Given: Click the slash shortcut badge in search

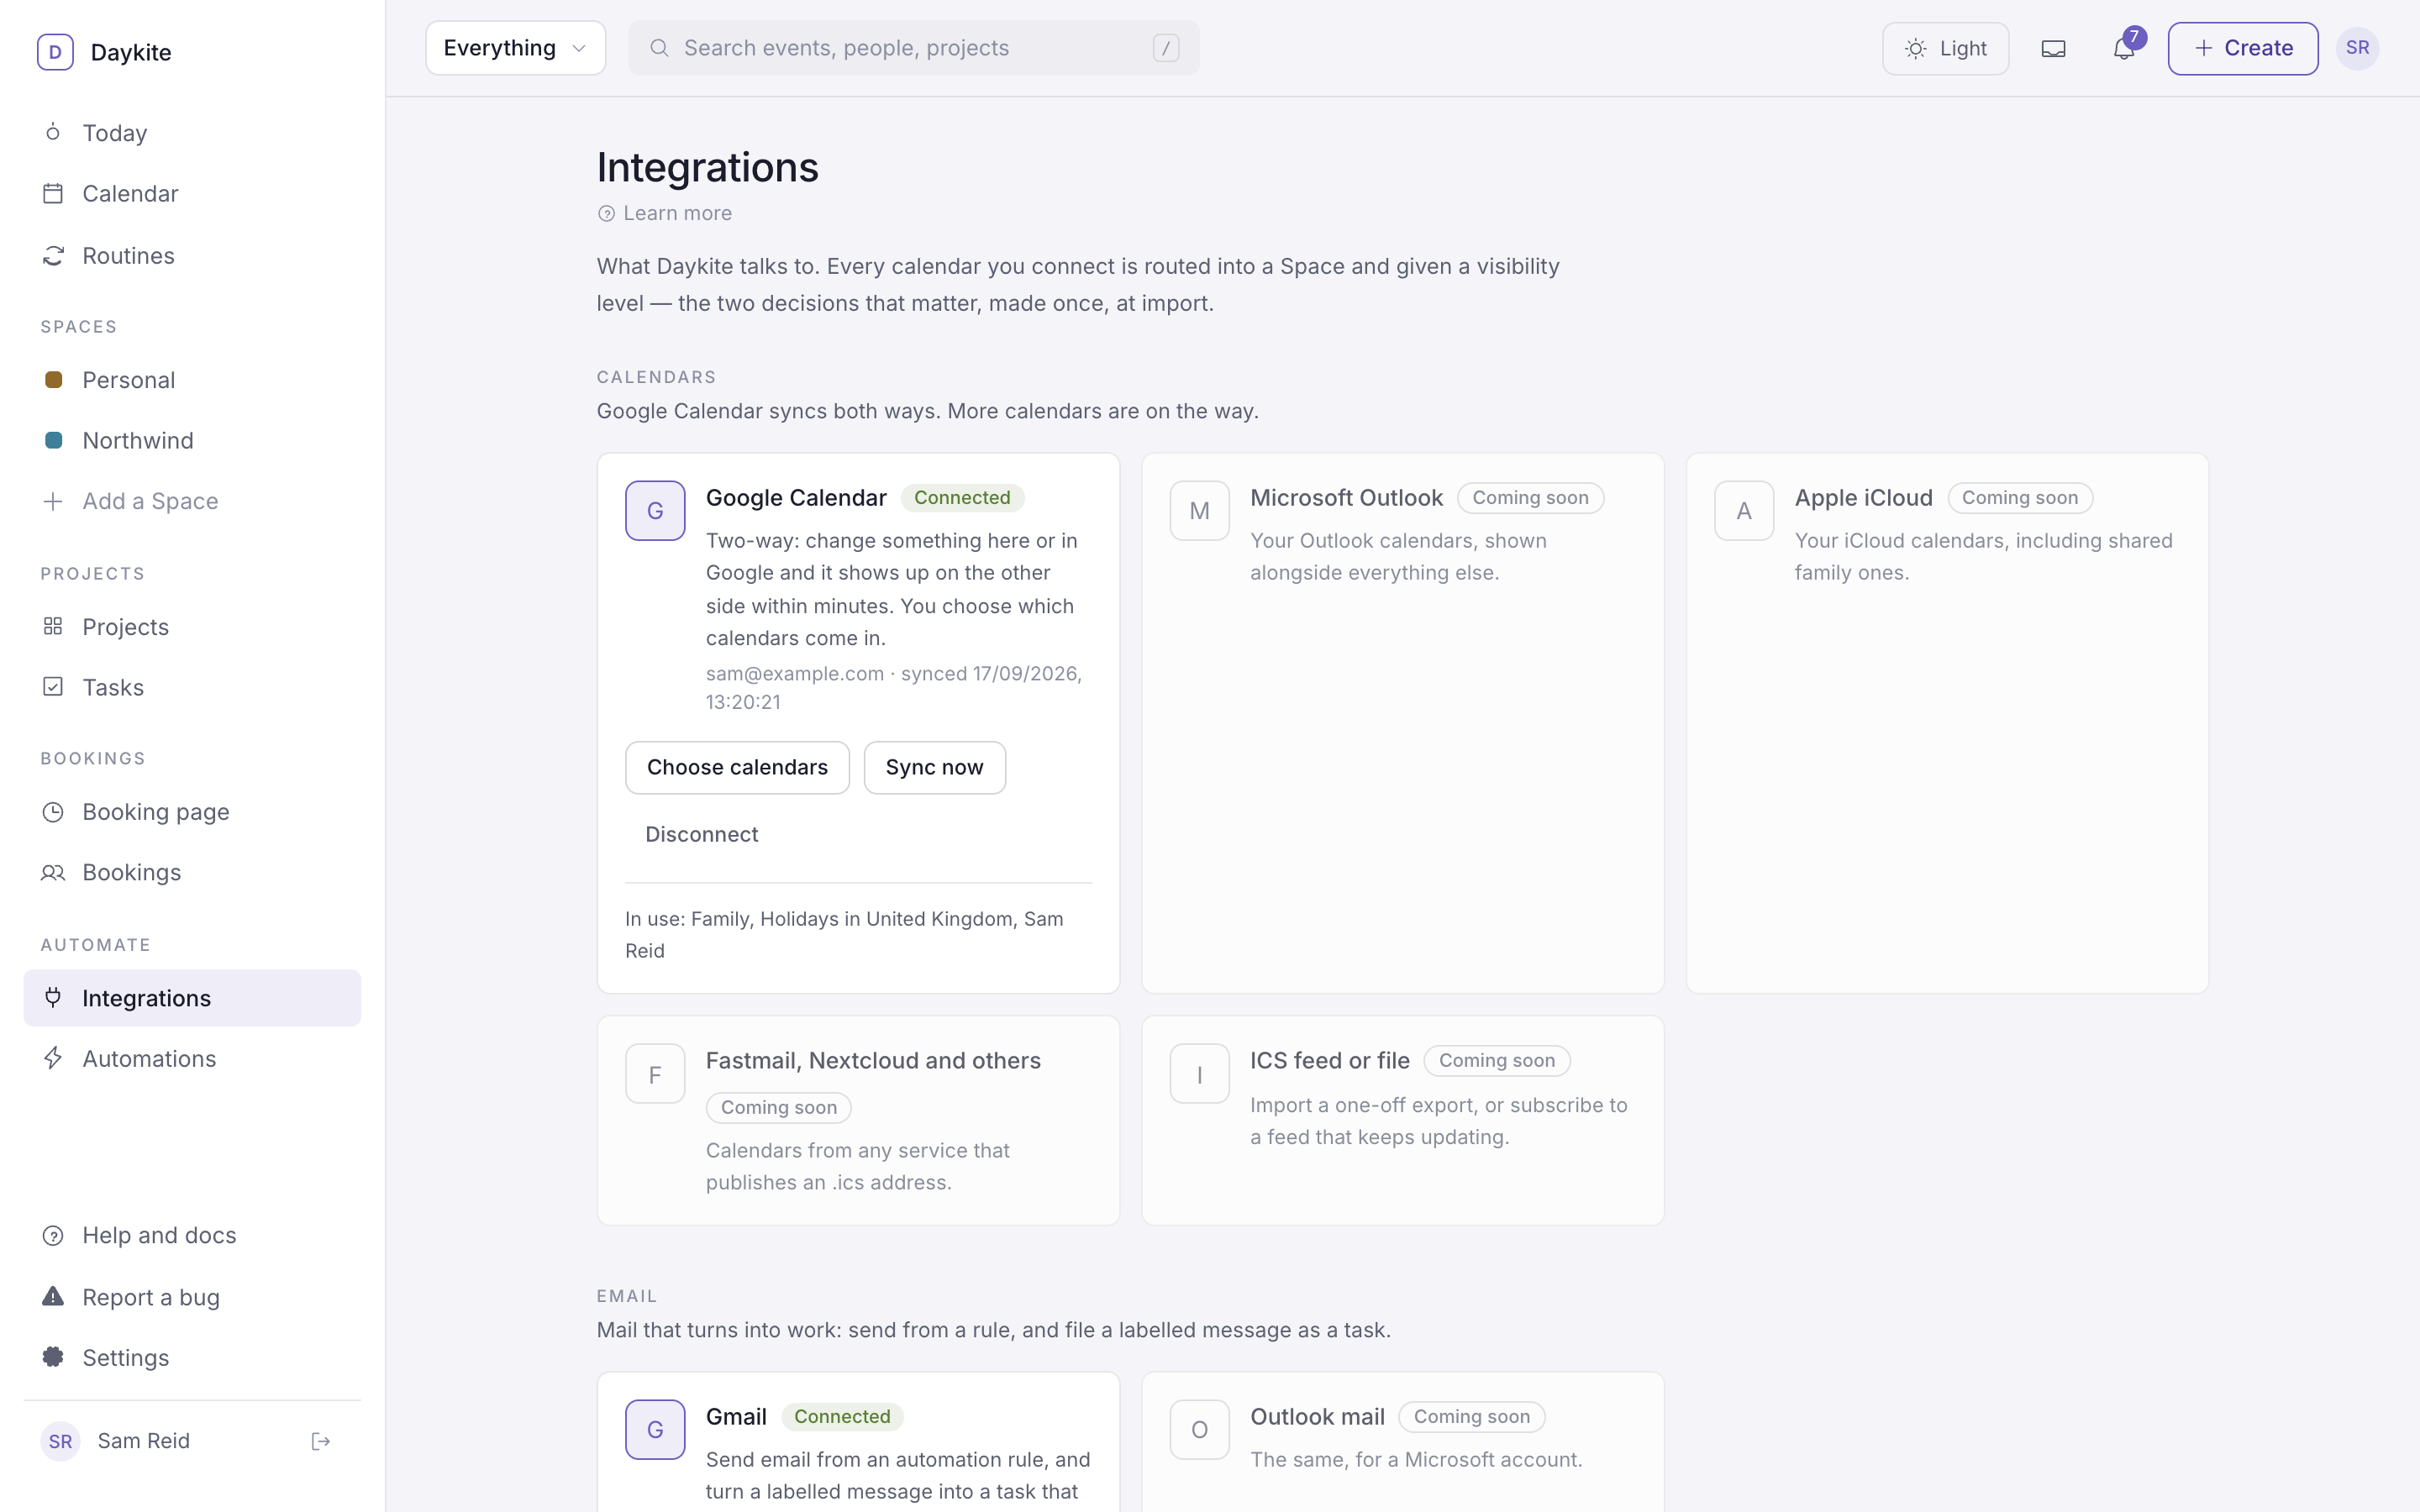Looking at the screenshot, I should click(1166, 48).
